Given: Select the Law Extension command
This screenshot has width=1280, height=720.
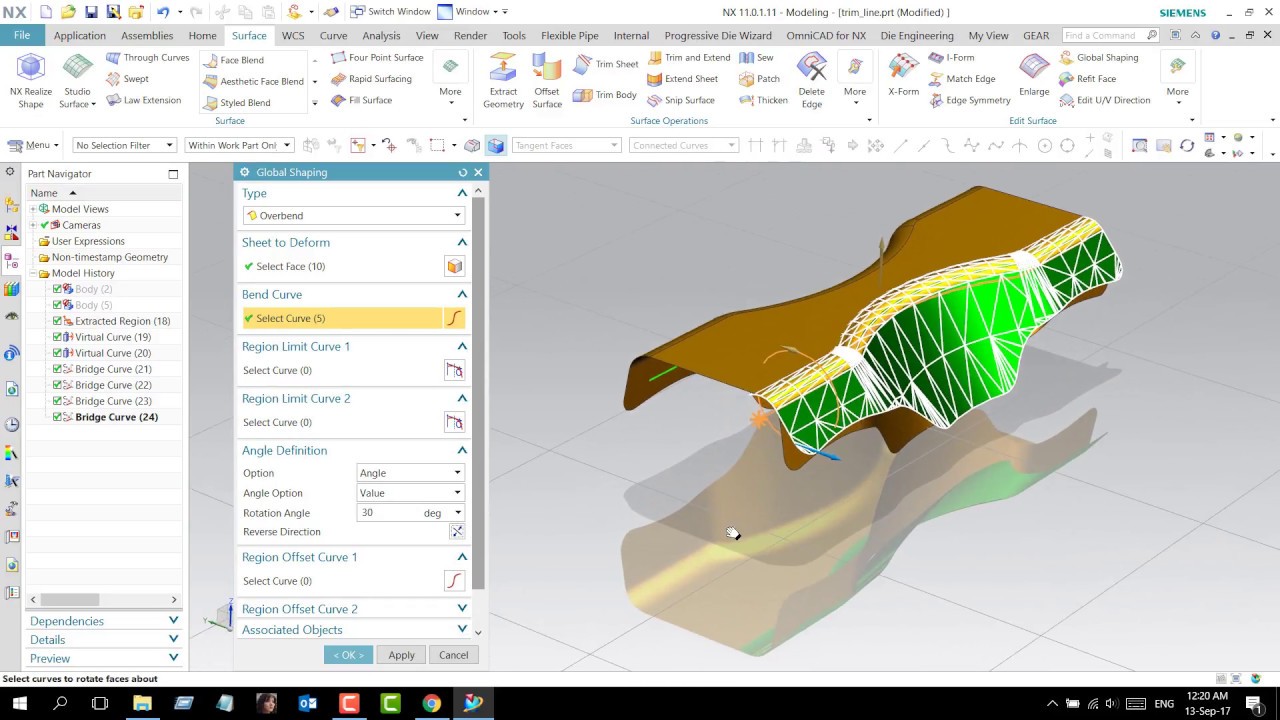Looking at the screenshot, I should (x=143, y=100).
